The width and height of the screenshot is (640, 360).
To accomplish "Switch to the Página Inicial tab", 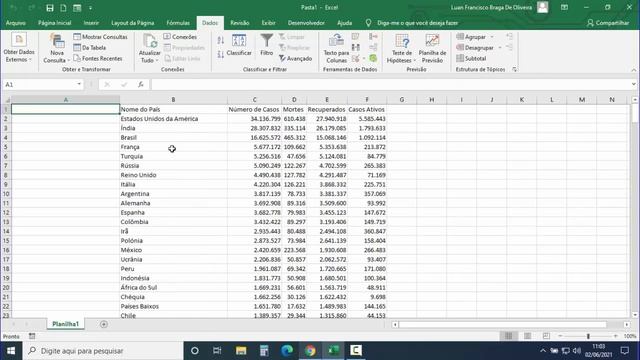I will pyautogui.click(x=54, y=23).
